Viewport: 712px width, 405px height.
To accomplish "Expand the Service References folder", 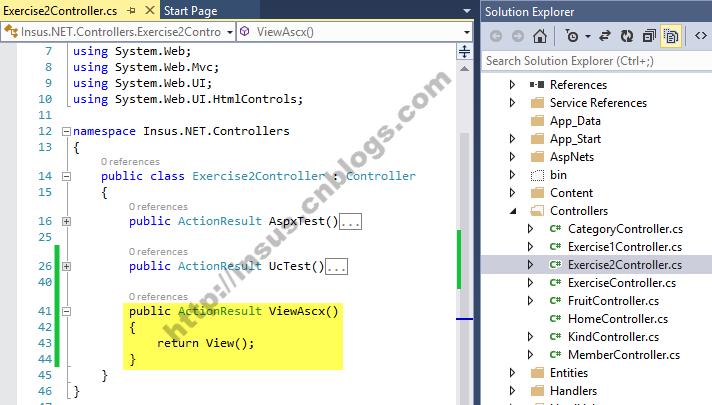I will click(512, 103).
